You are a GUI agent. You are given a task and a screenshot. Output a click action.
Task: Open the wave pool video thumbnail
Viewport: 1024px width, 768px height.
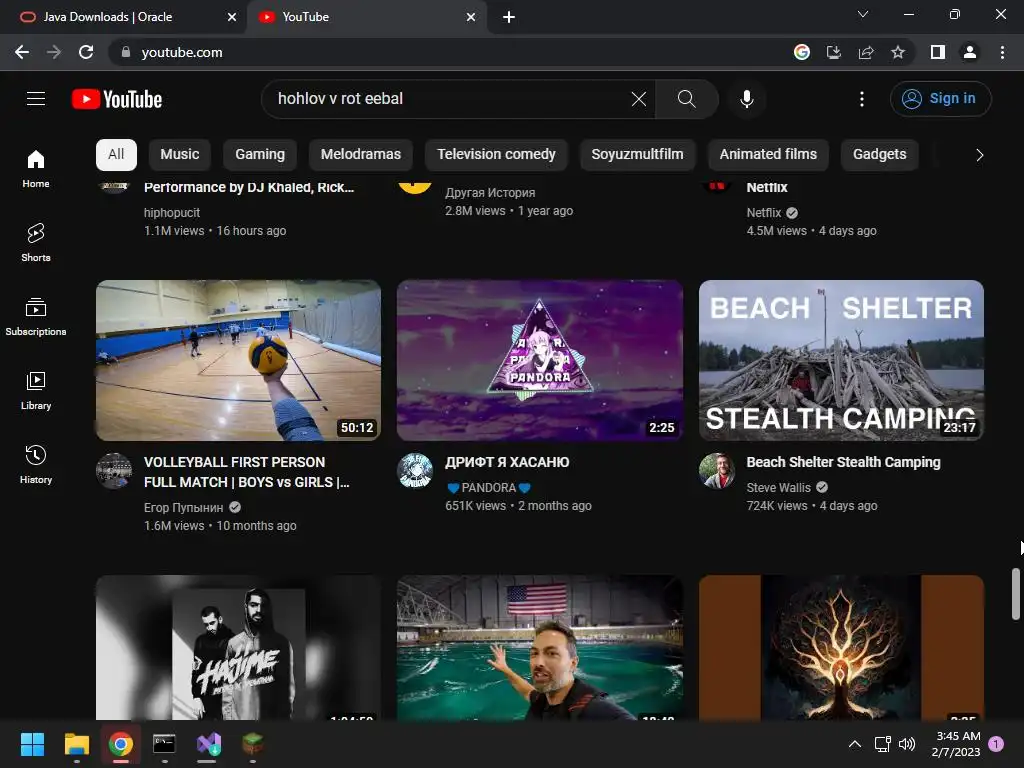pyautogui.click(x=540, y=647)
